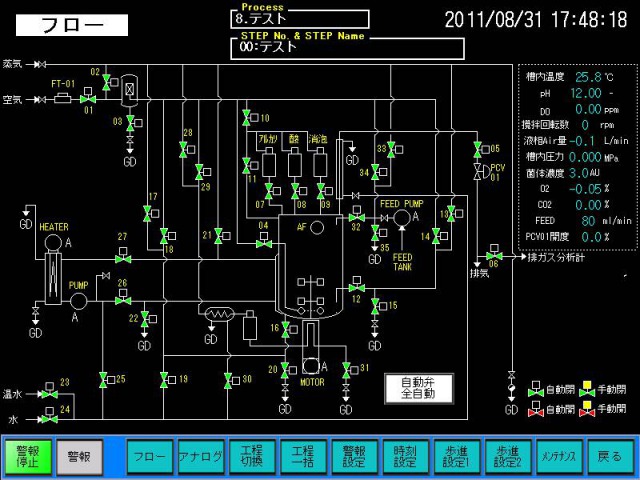This screenshot has width=640, height=480.
Task: Click valve 03 below the filter
Action: [x=133, y=123]
